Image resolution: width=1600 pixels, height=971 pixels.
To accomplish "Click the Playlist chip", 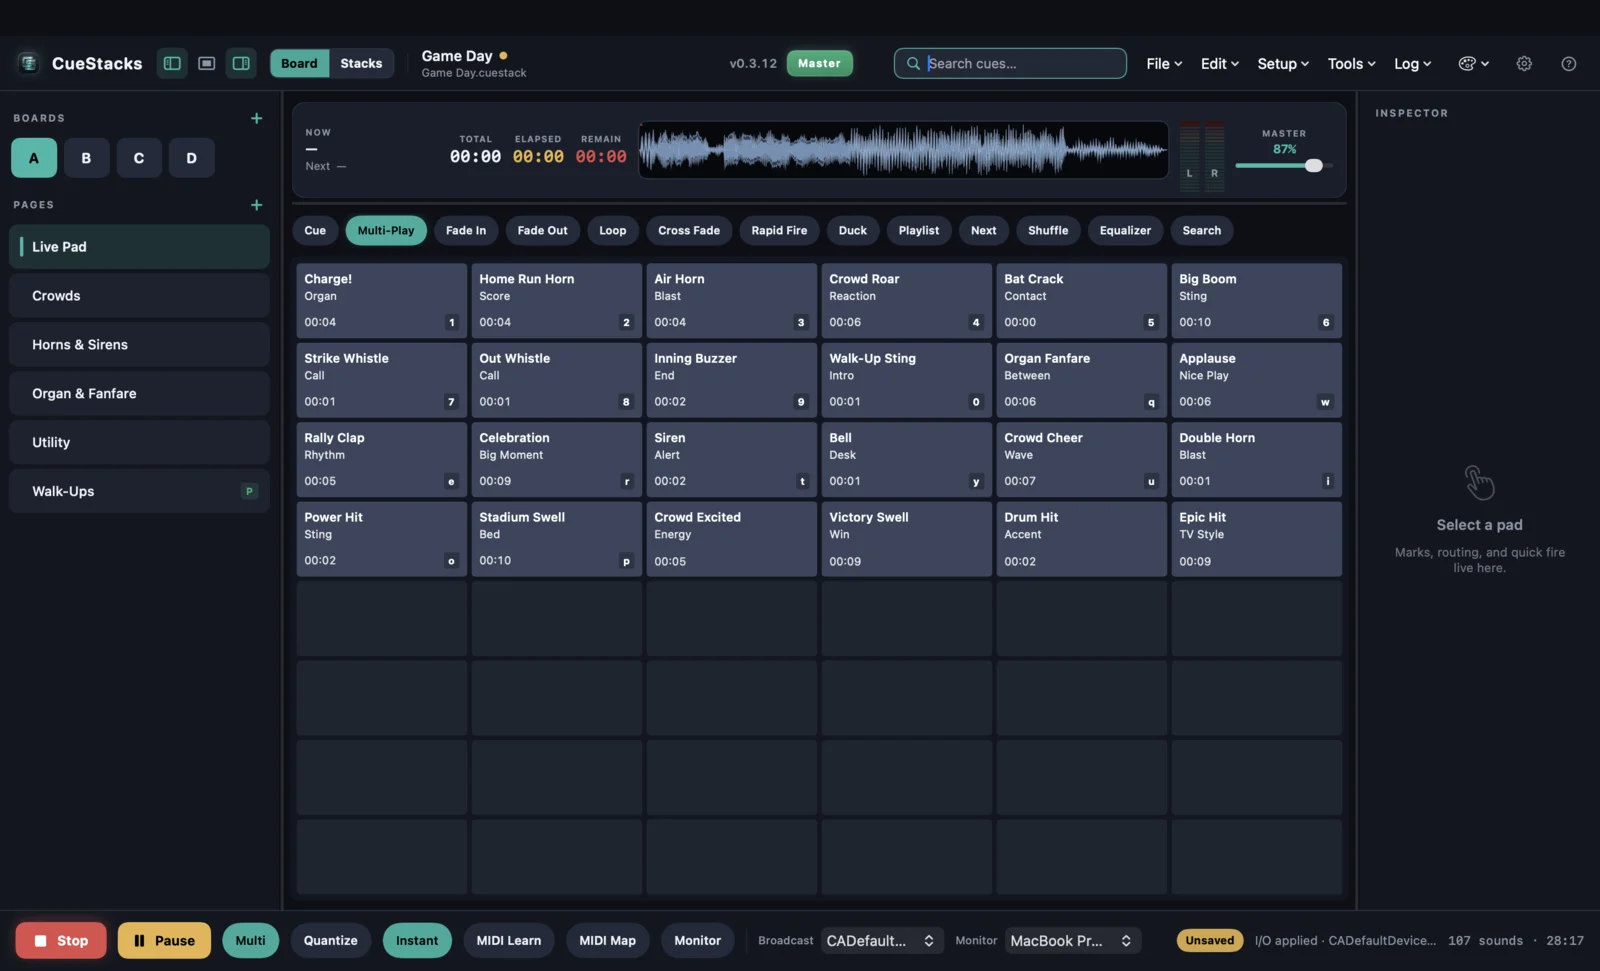I will pos(918,230).
